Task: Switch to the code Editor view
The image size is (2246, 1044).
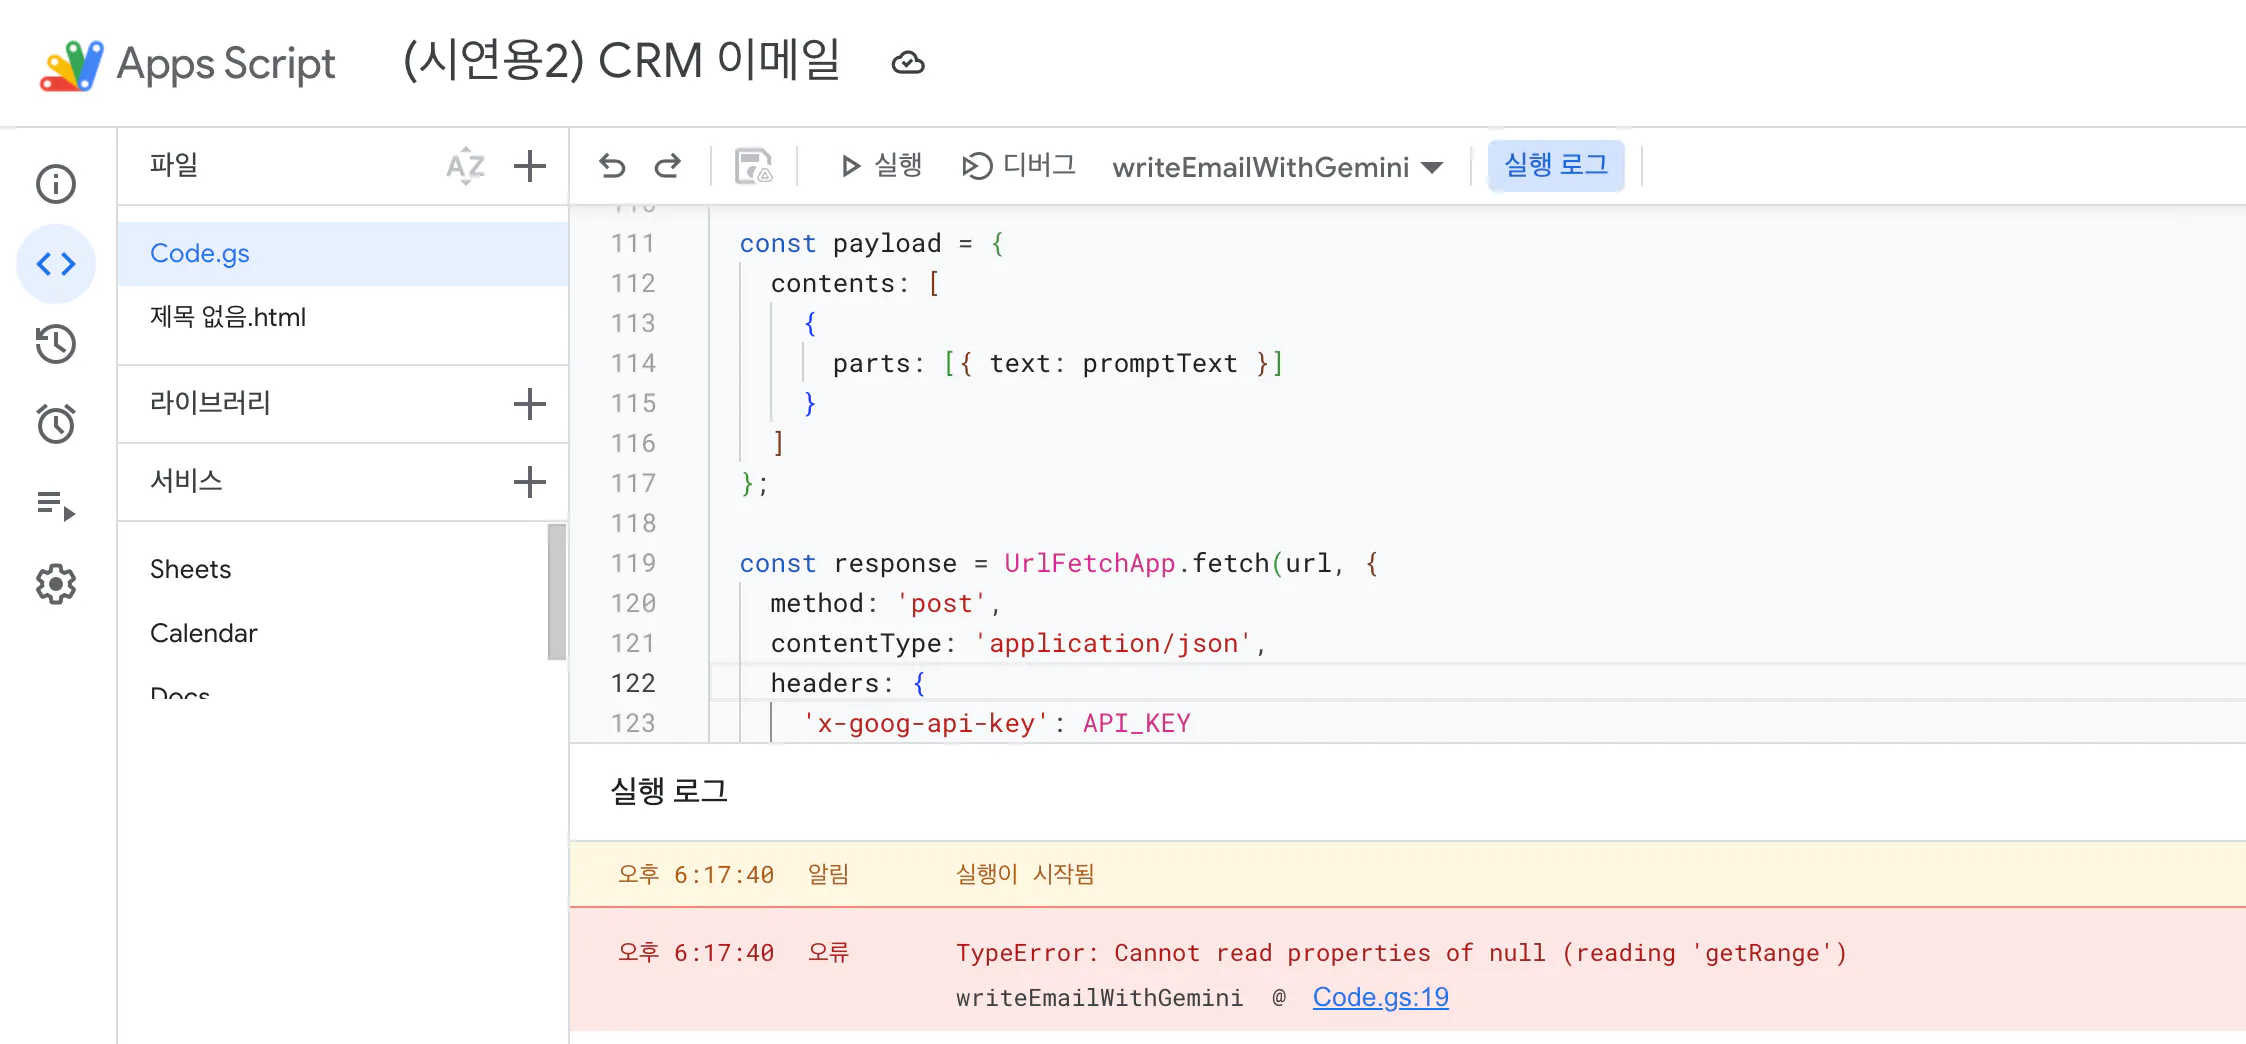Action: [55, 264]
